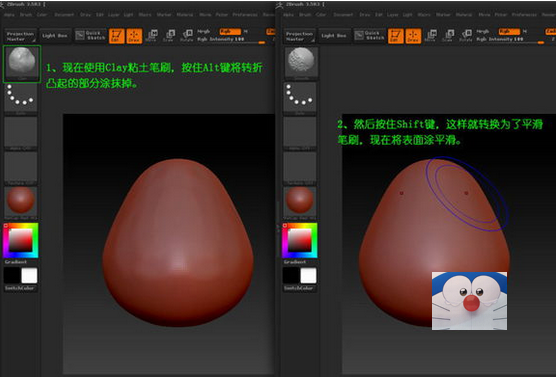
Task: Click the Gradient button in left window
Action: tap(16, 262)
